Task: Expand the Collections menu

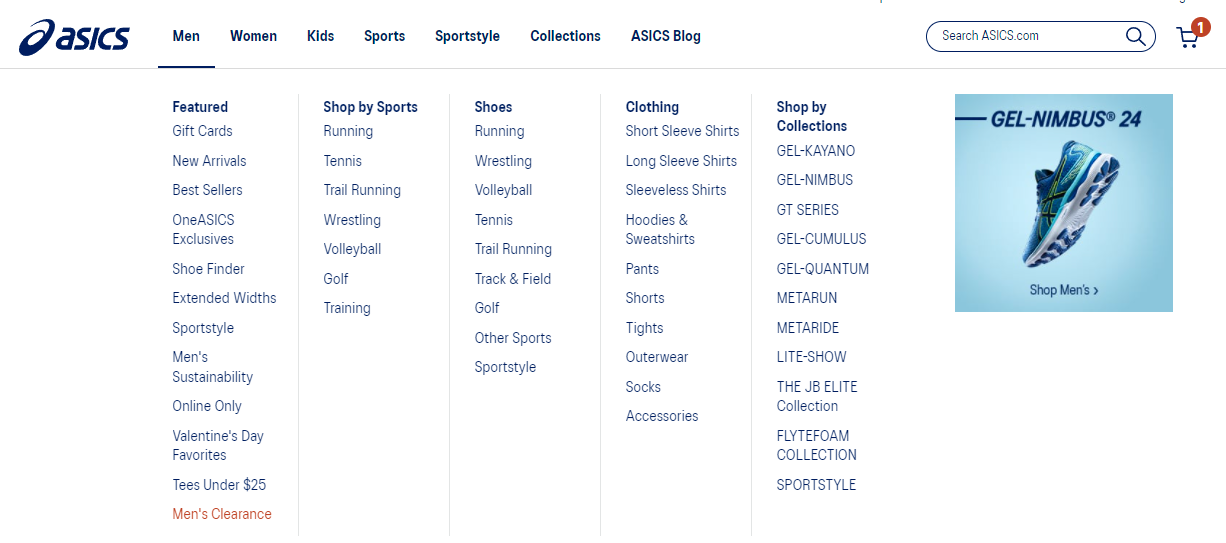Action: coord(565,36)
